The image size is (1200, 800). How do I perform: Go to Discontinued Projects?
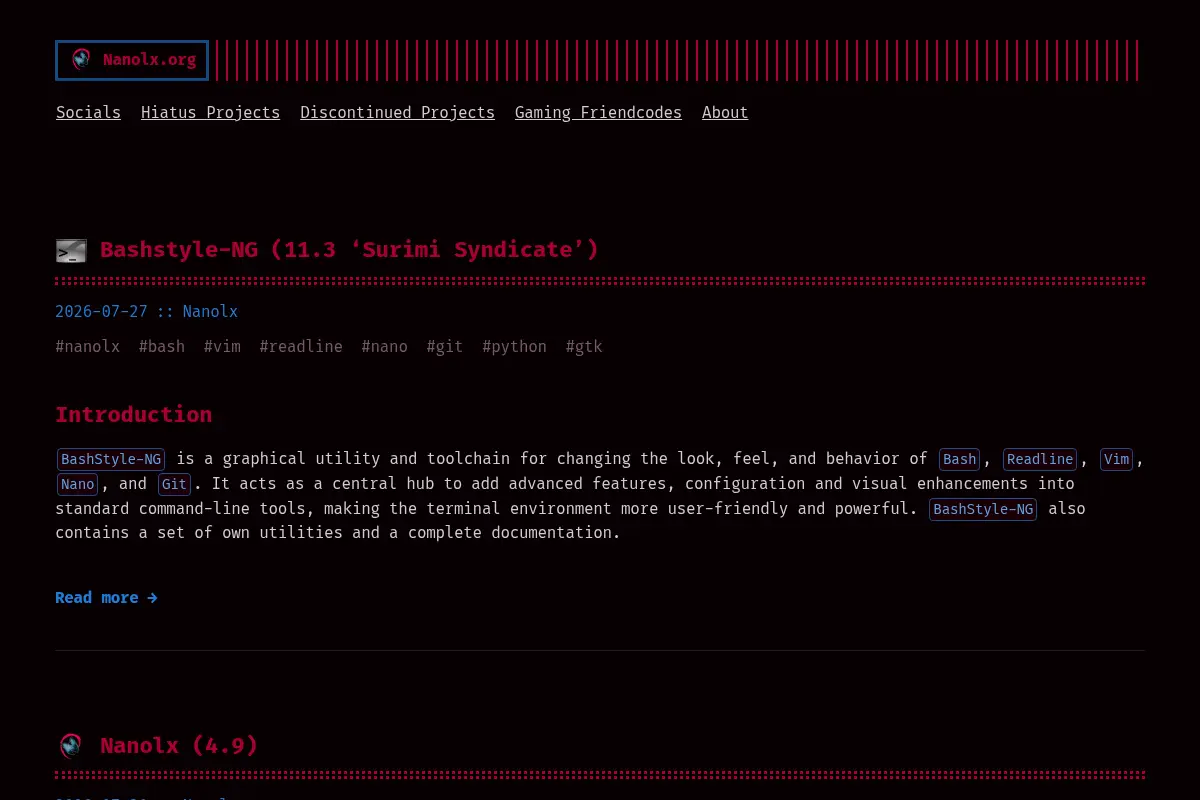click(397, 112)
